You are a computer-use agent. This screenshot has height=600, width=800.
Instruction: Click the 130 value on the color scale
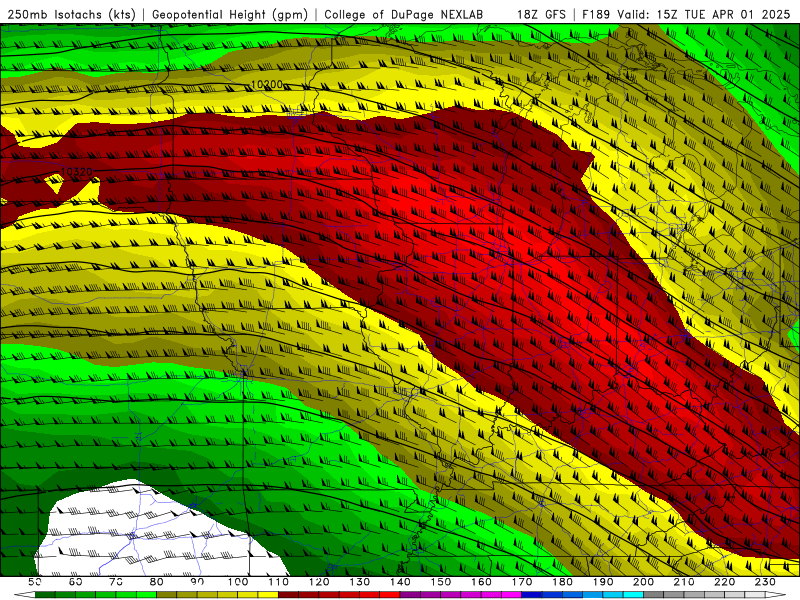[x=359, y=582]
